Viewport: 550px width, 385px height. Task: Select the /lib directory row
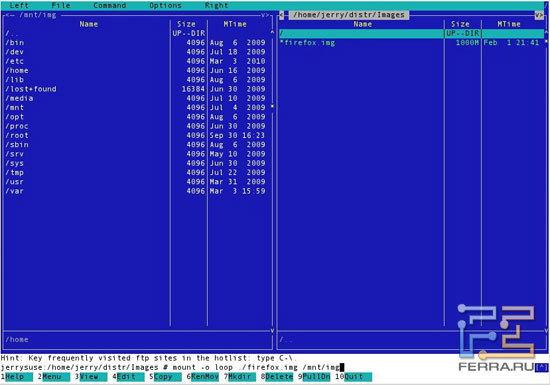click(x=138, y=80)
